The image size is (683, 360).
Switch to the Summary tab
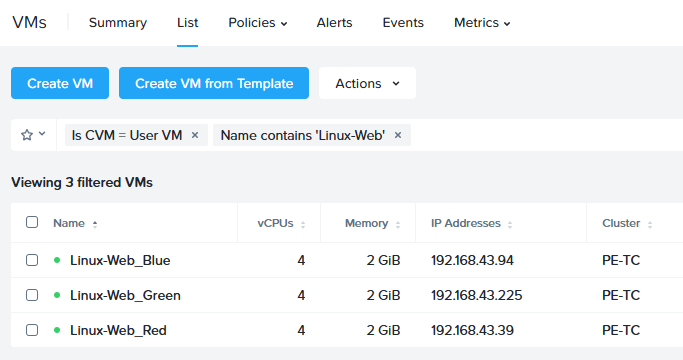tap(118, 23)
